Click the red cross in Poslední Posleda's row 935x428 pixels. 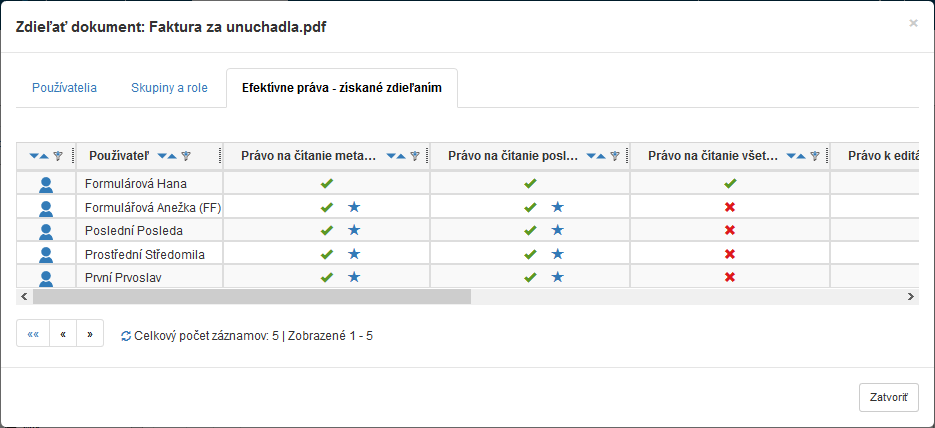coord(730,231)
